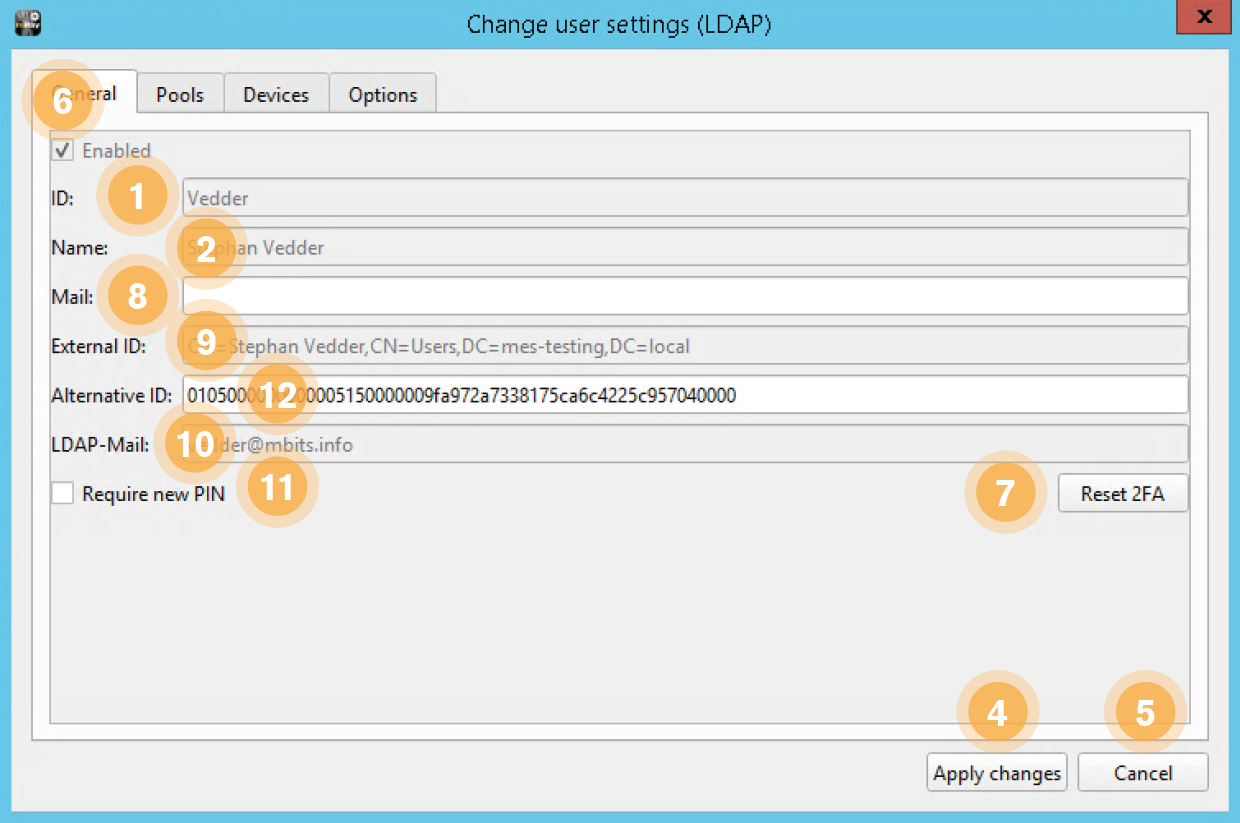The image size is (1240, 823).
Task: Click the numbered badge 12 over Alternative ID
Action: click(x=279, y=394)
